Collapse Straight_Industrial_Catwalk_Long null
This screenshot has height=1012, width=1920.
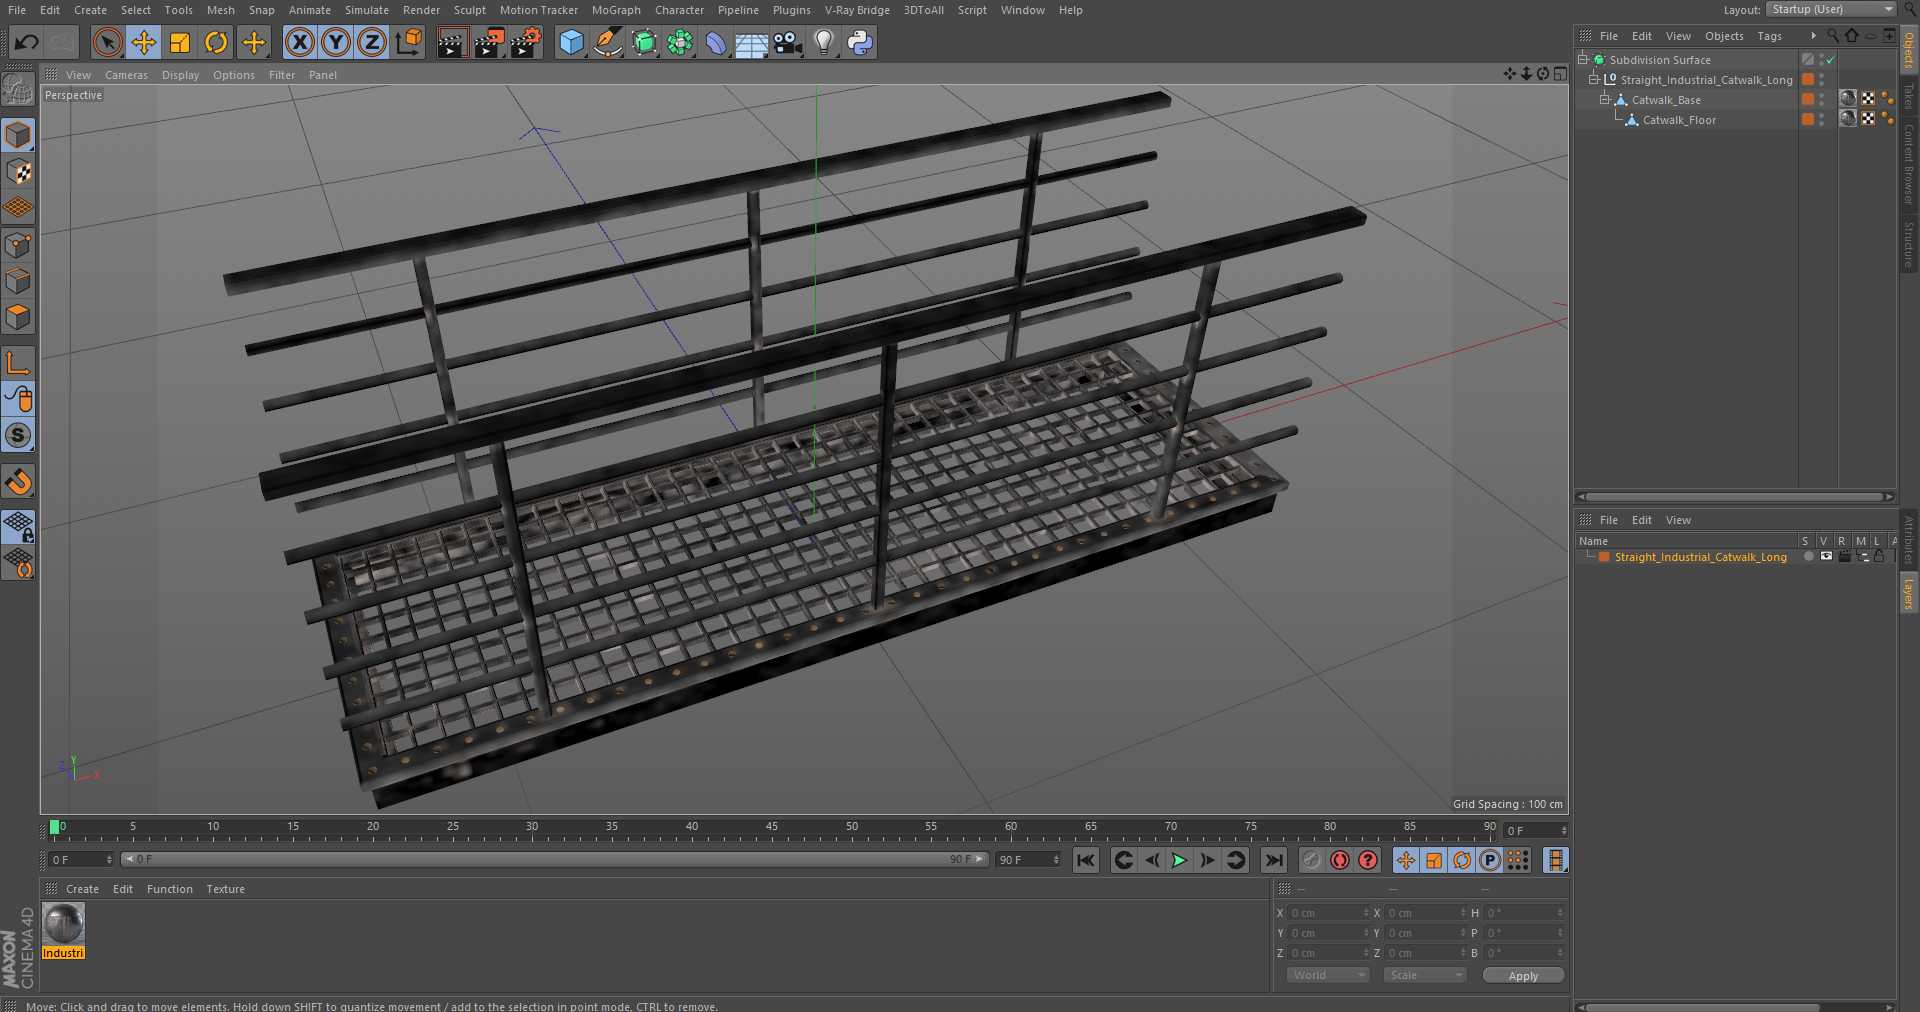(x=1594, y=79)
